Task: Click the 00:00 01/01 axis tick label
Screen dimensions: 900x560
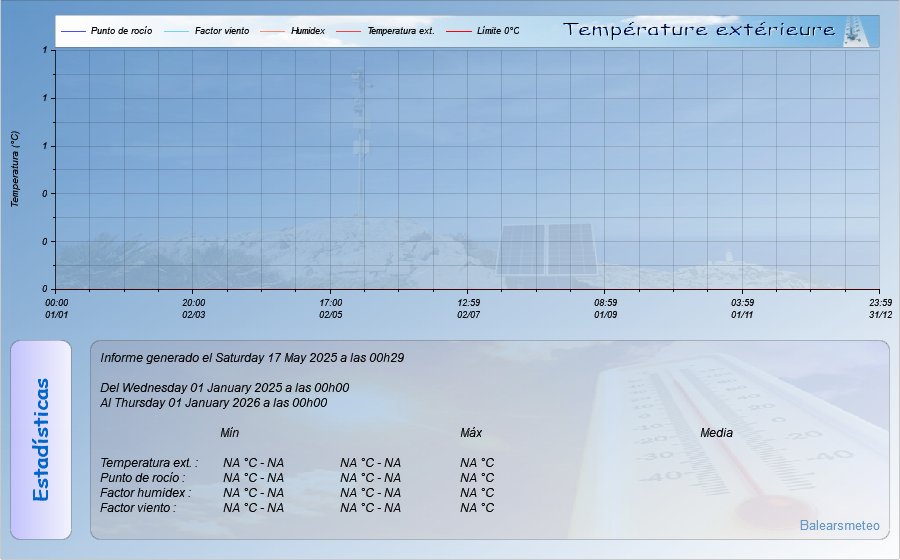Action: click(56, 309)
